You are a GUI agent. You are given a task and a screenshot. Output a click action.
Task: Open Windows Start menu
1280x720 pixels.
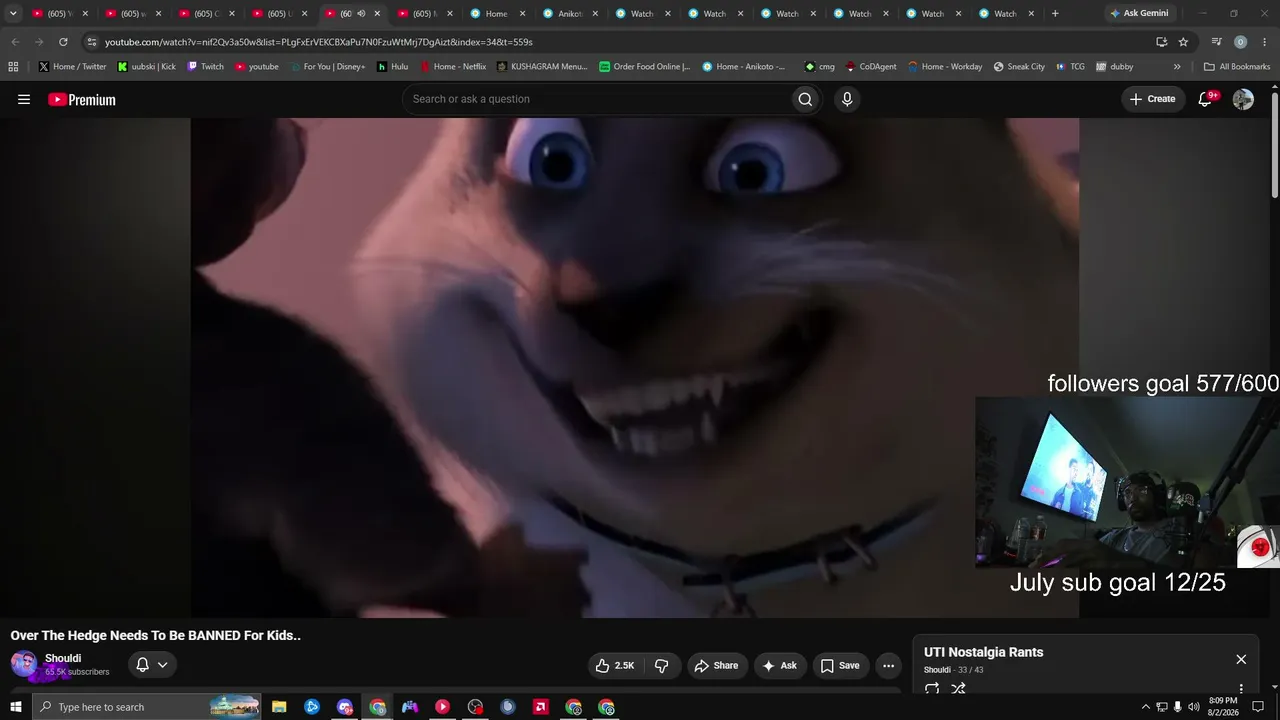click(x=15, y=707)
